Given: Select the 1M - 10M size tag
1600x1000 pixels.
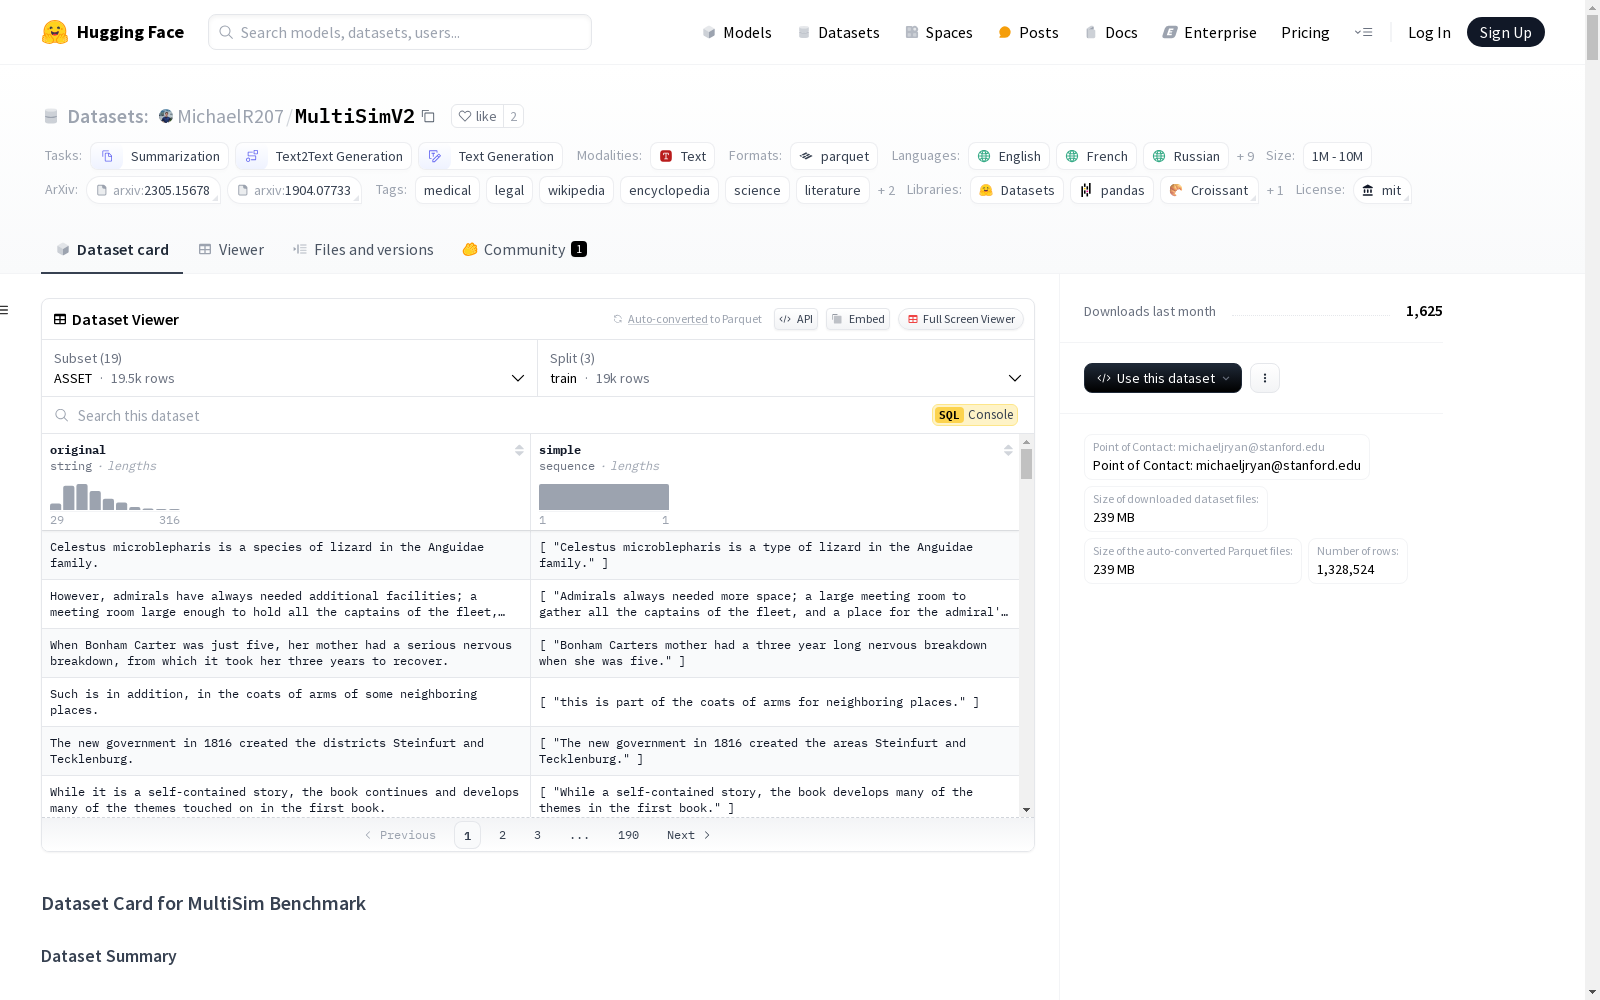Looking at the screenshot, I should pyautogui.click(x=1337, y=156).
